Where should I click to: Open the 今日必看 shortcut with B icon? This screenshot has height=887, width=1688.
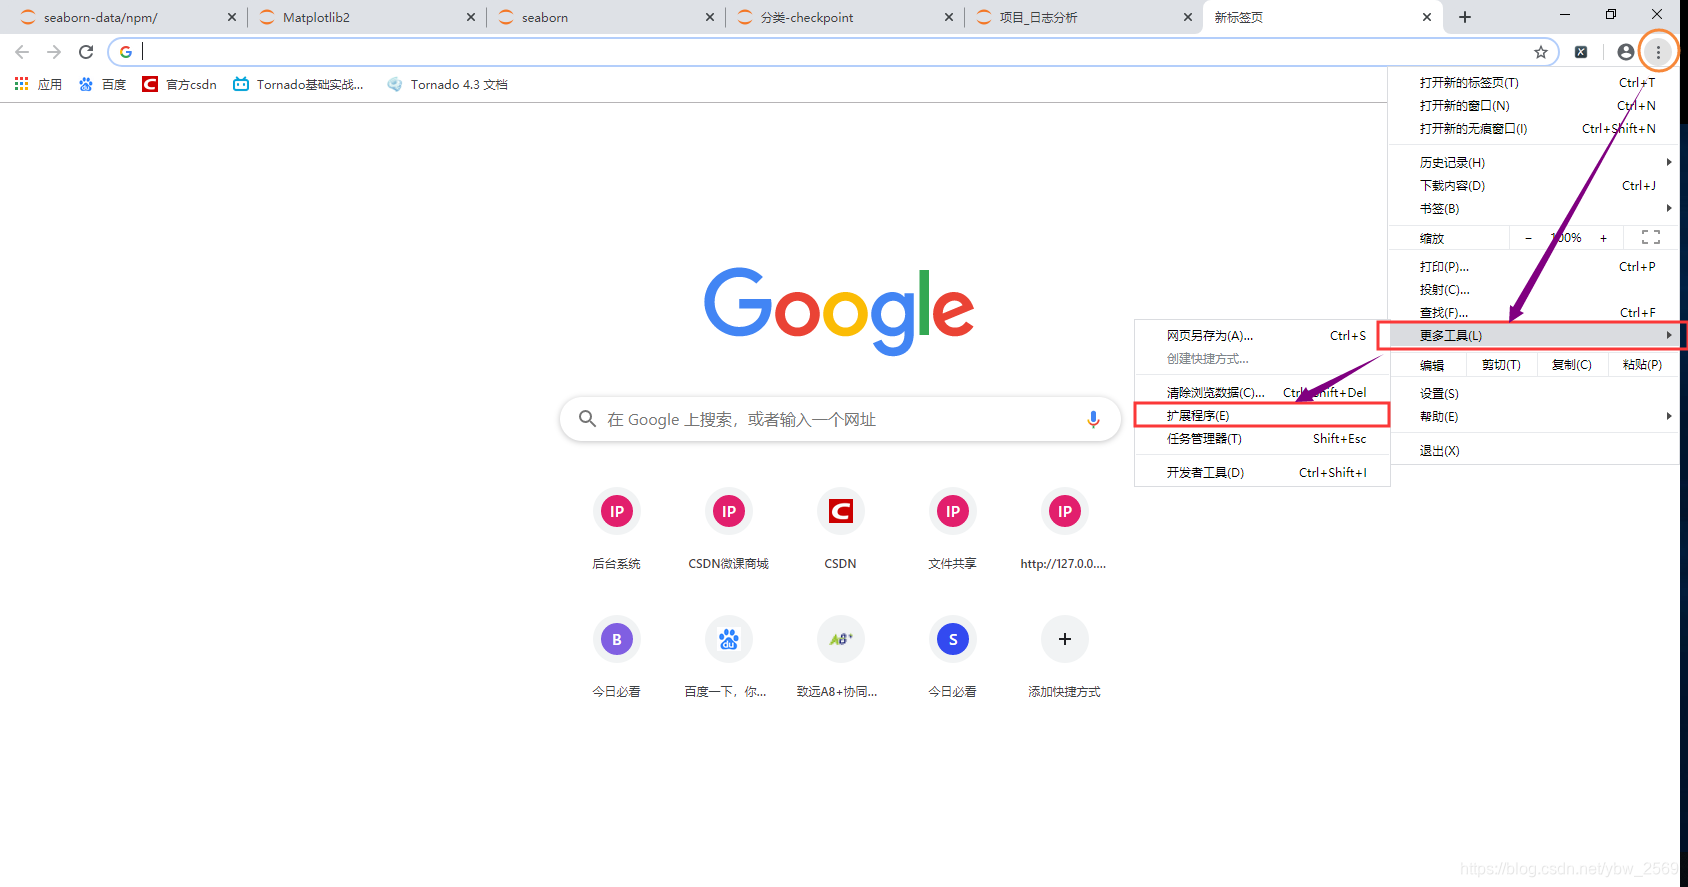[x=617, y=658]
